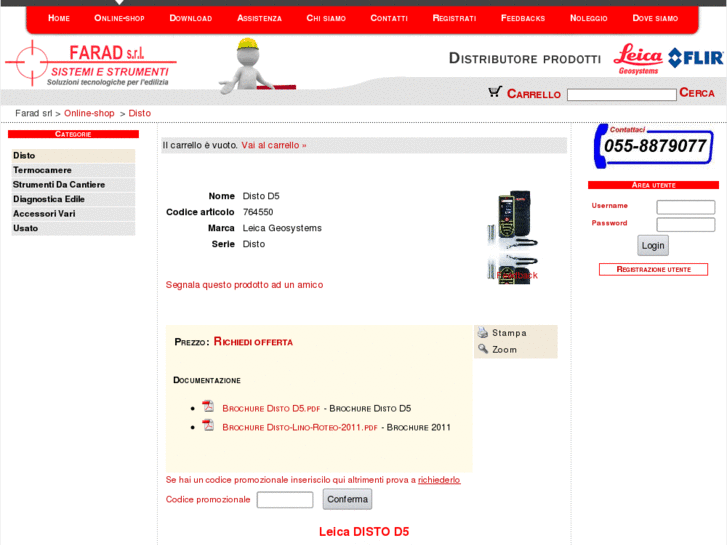
Task: Click the Registrazione utente button
Action: pos(653,269)
